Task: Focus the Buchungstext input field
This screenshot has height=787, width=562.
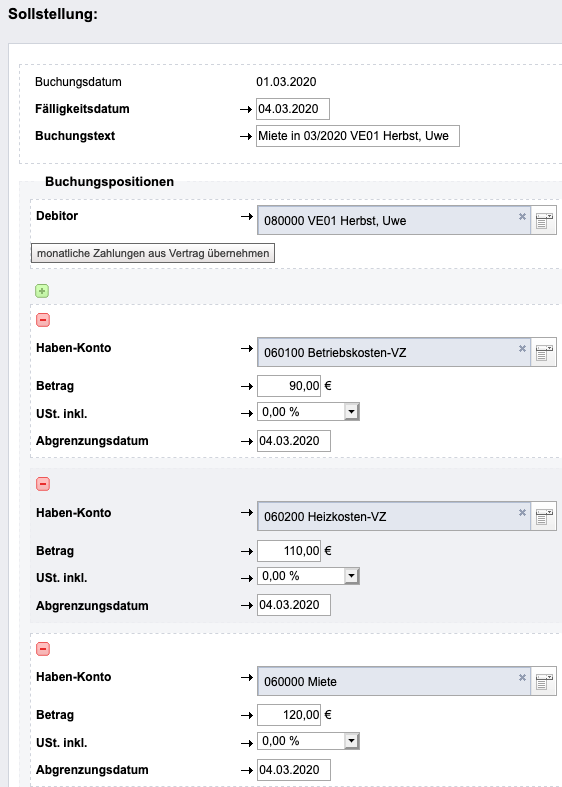Action: [358, 136]
